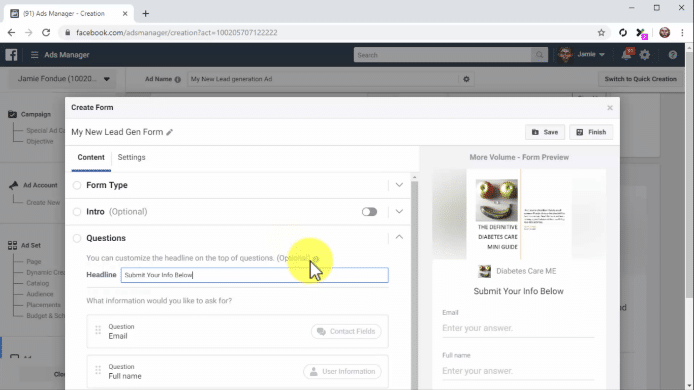
Task: Open the browser three-dot menu
Action: pyautogui.click(x=682, y=32)
